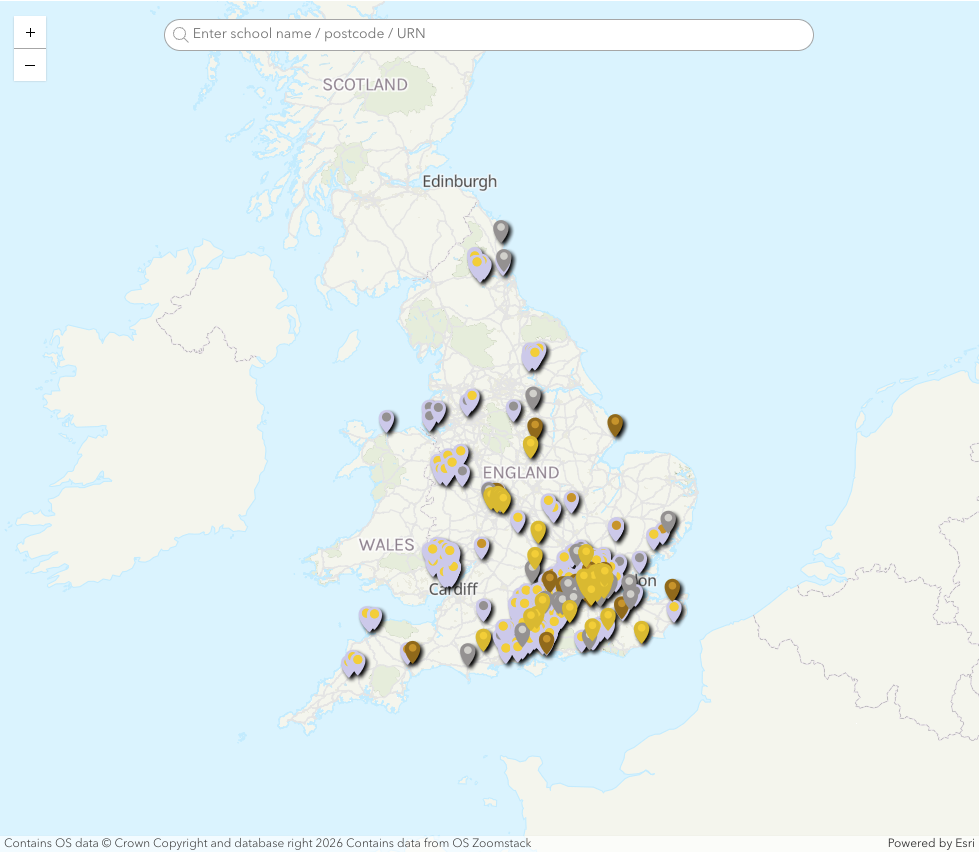979x855 pixels.
Task: Open the brown school pin east of London
Action: pos(672,588)
